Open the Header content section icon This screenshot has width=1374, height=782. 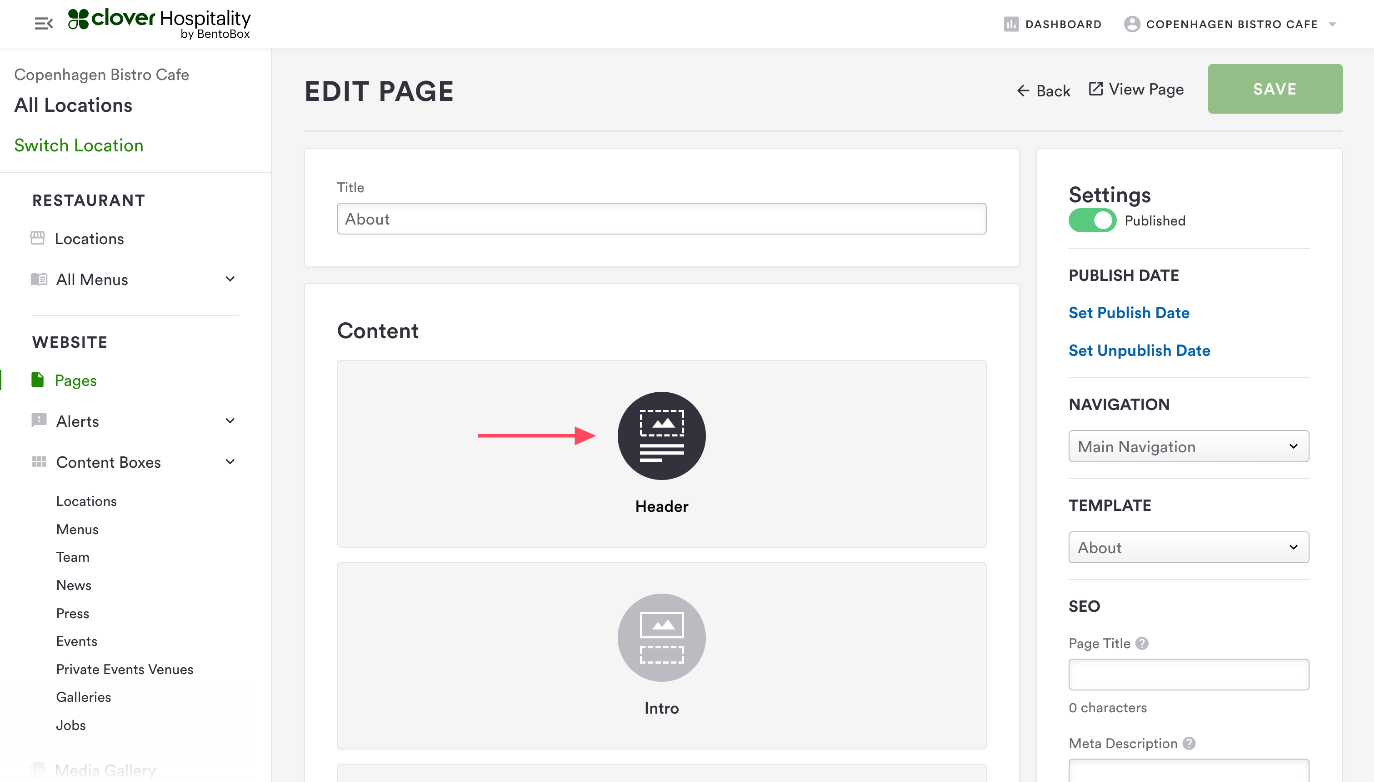click(x=662, y=436)
